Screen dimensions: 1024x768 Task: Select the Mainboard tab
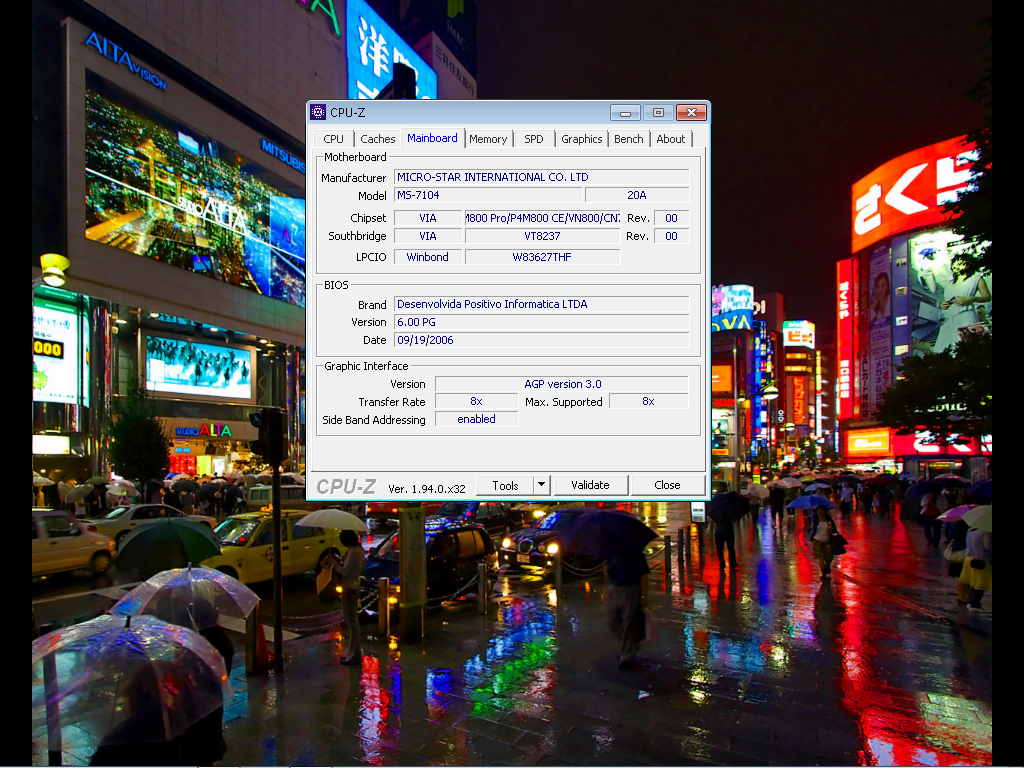point(432,138)
